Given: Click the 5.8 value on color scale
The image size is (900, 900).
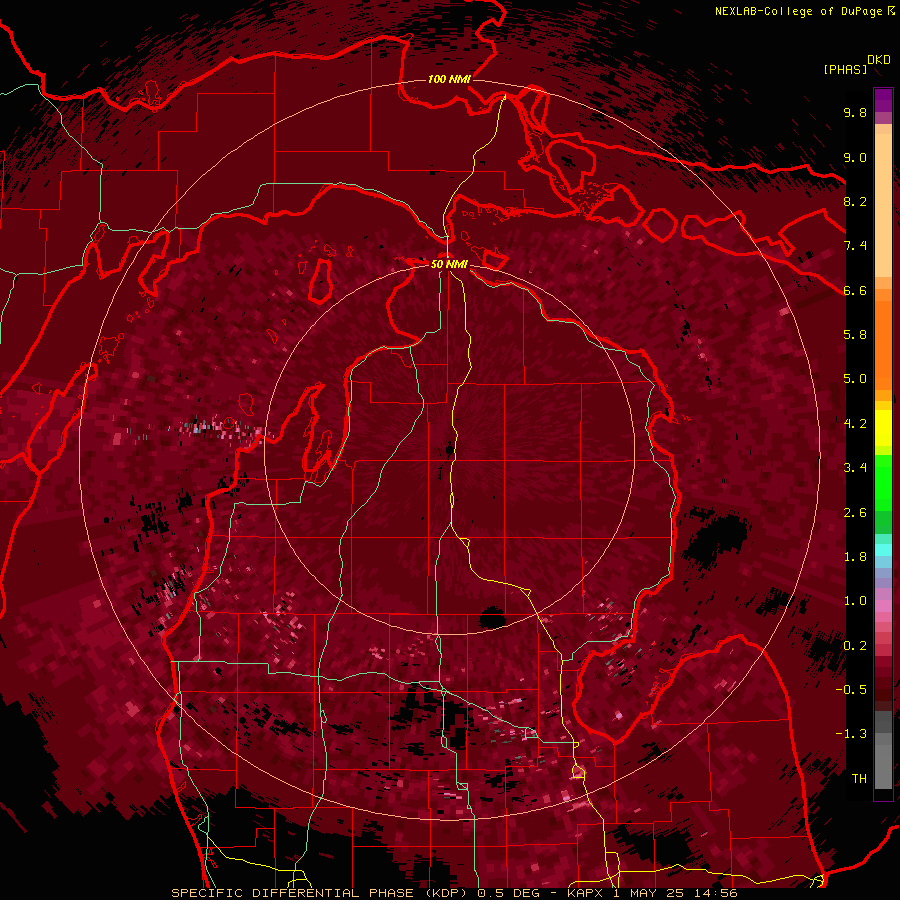Looking at the screenshot, I should tap(855, 335).
